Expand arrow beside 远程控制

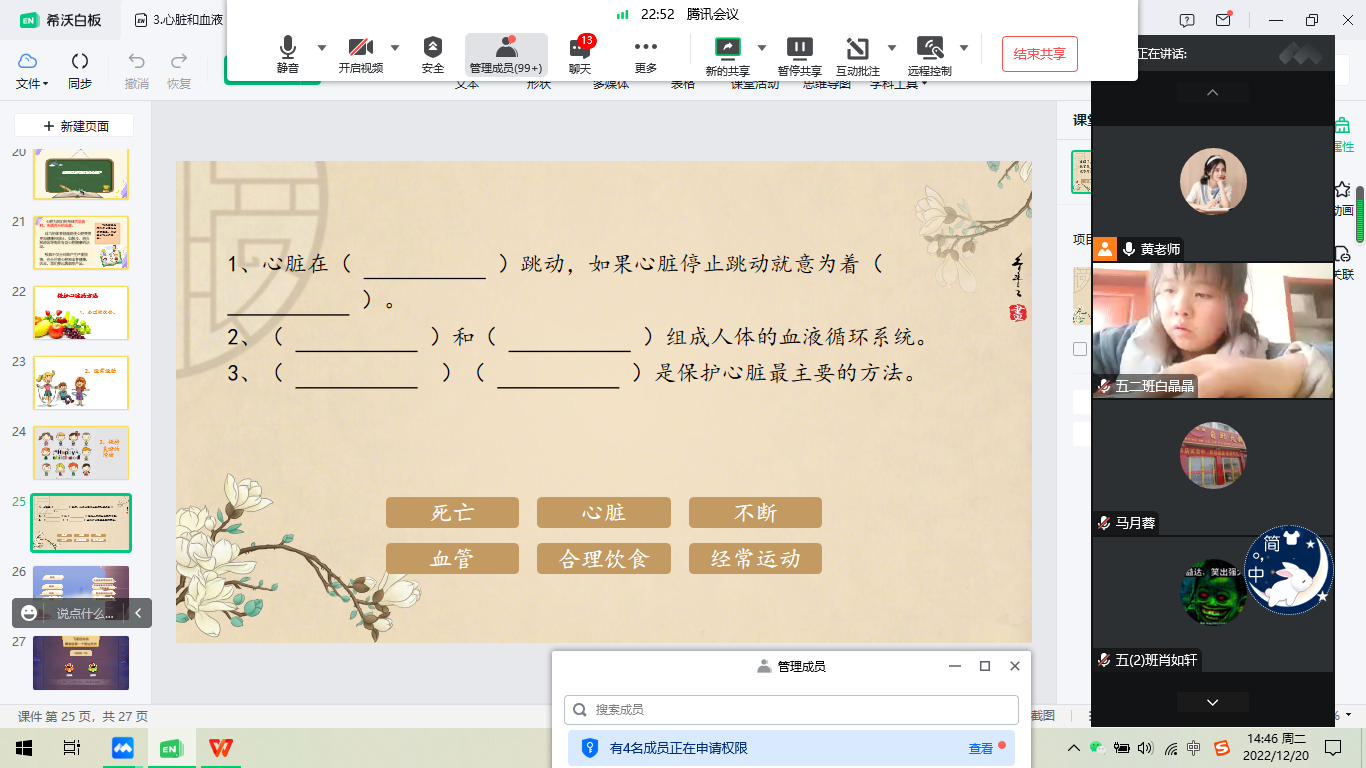tap(964, 47)
